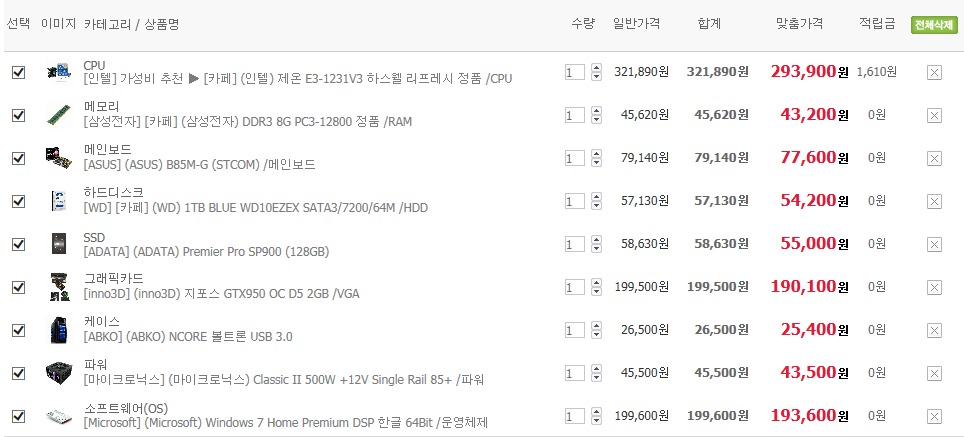Viewport: 964px width, 437px height.
Task: Delete the 메인보드 row via X icon
Action: pyautogui.click(x=934, y=159)
